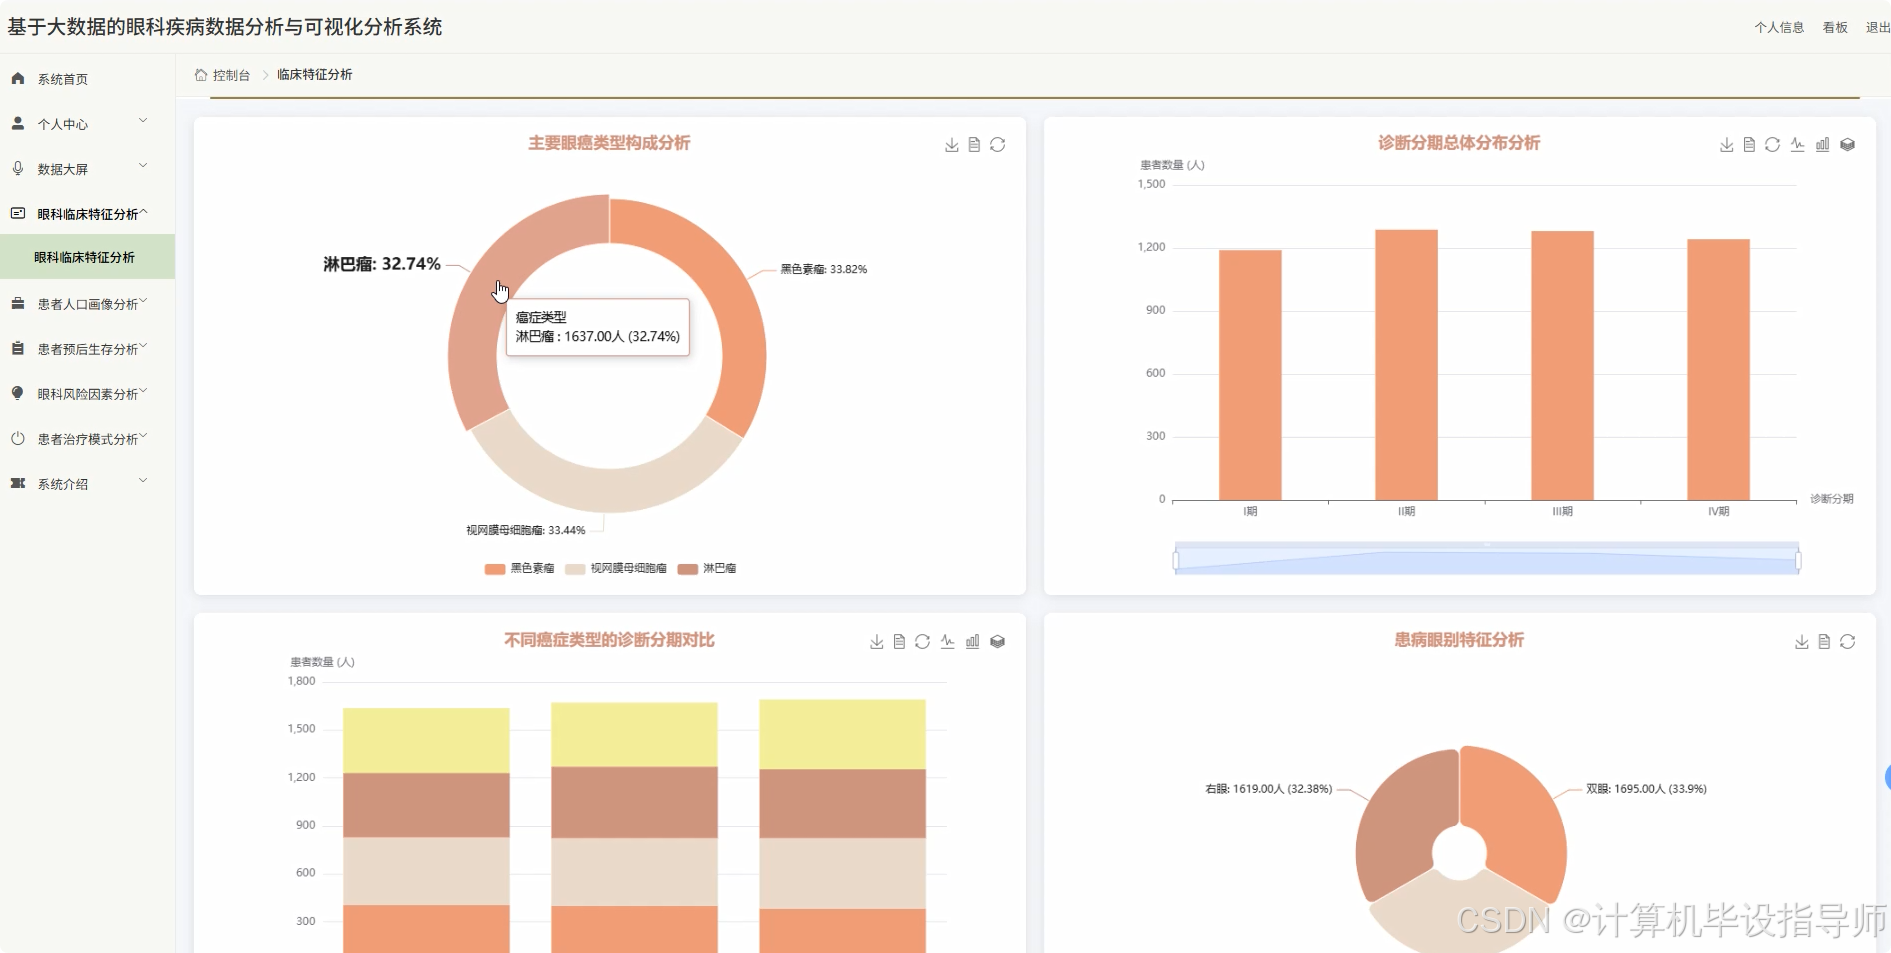Toggle stacking in cancer type stage comparison chart

tap(997, 642)
